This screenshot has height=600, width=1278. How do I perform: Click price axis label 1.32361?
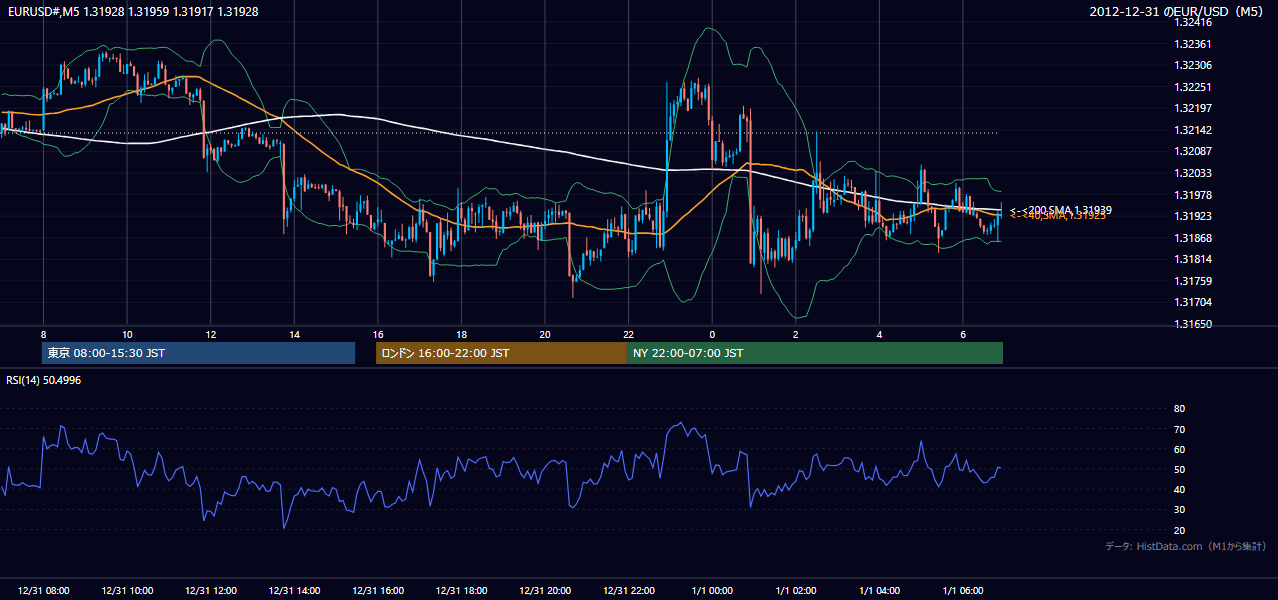(x=1193, y=44)
